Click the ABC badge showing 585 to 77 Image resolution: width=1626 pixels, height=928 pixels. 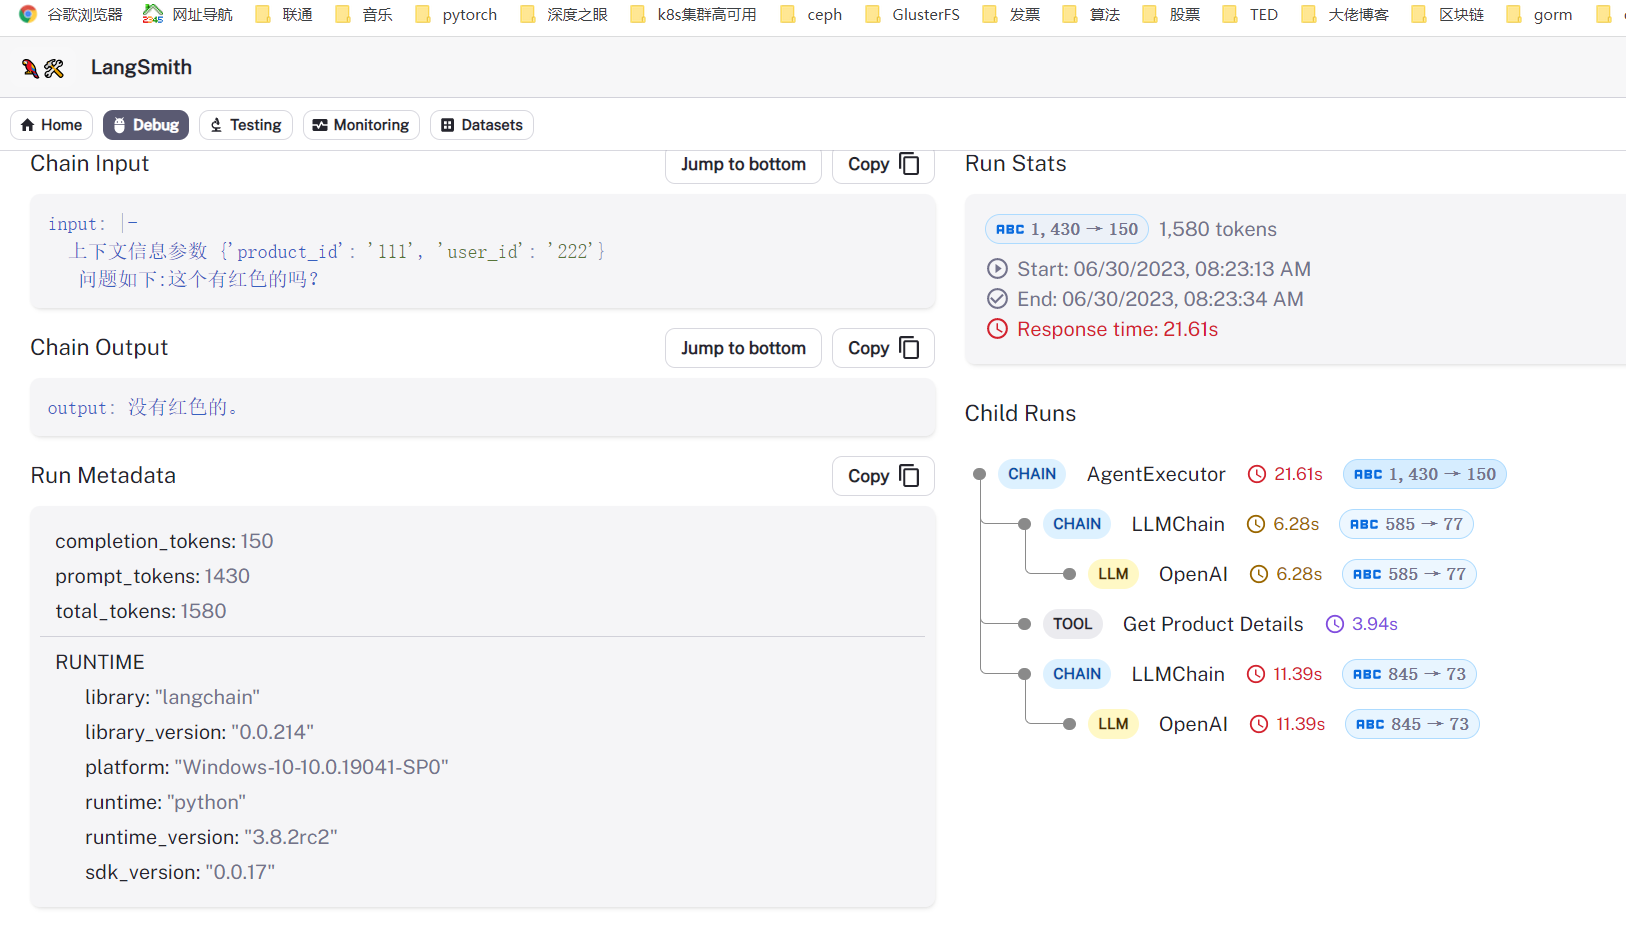1406,523
